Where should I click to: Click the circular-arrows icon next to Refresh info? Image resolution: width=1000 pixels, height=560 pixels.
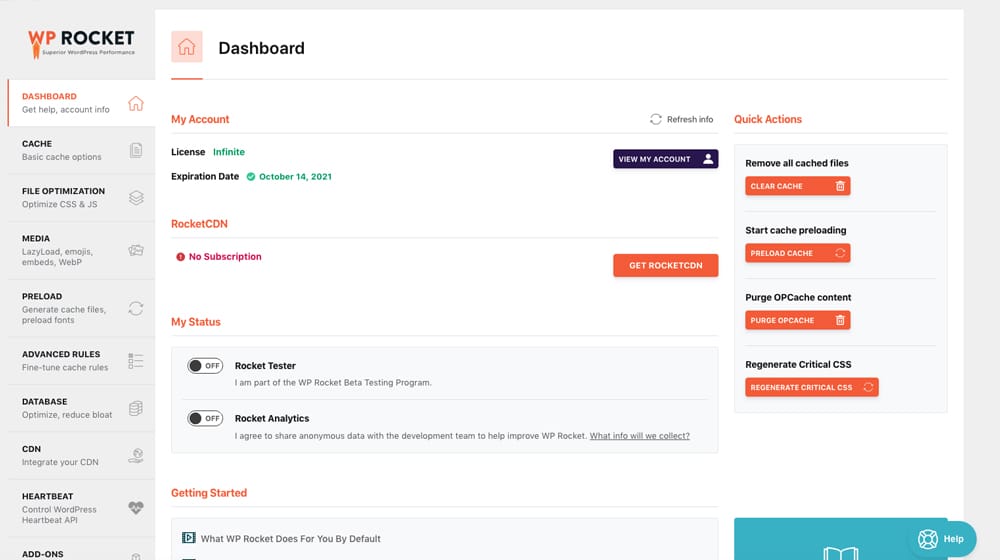(656, 119)
